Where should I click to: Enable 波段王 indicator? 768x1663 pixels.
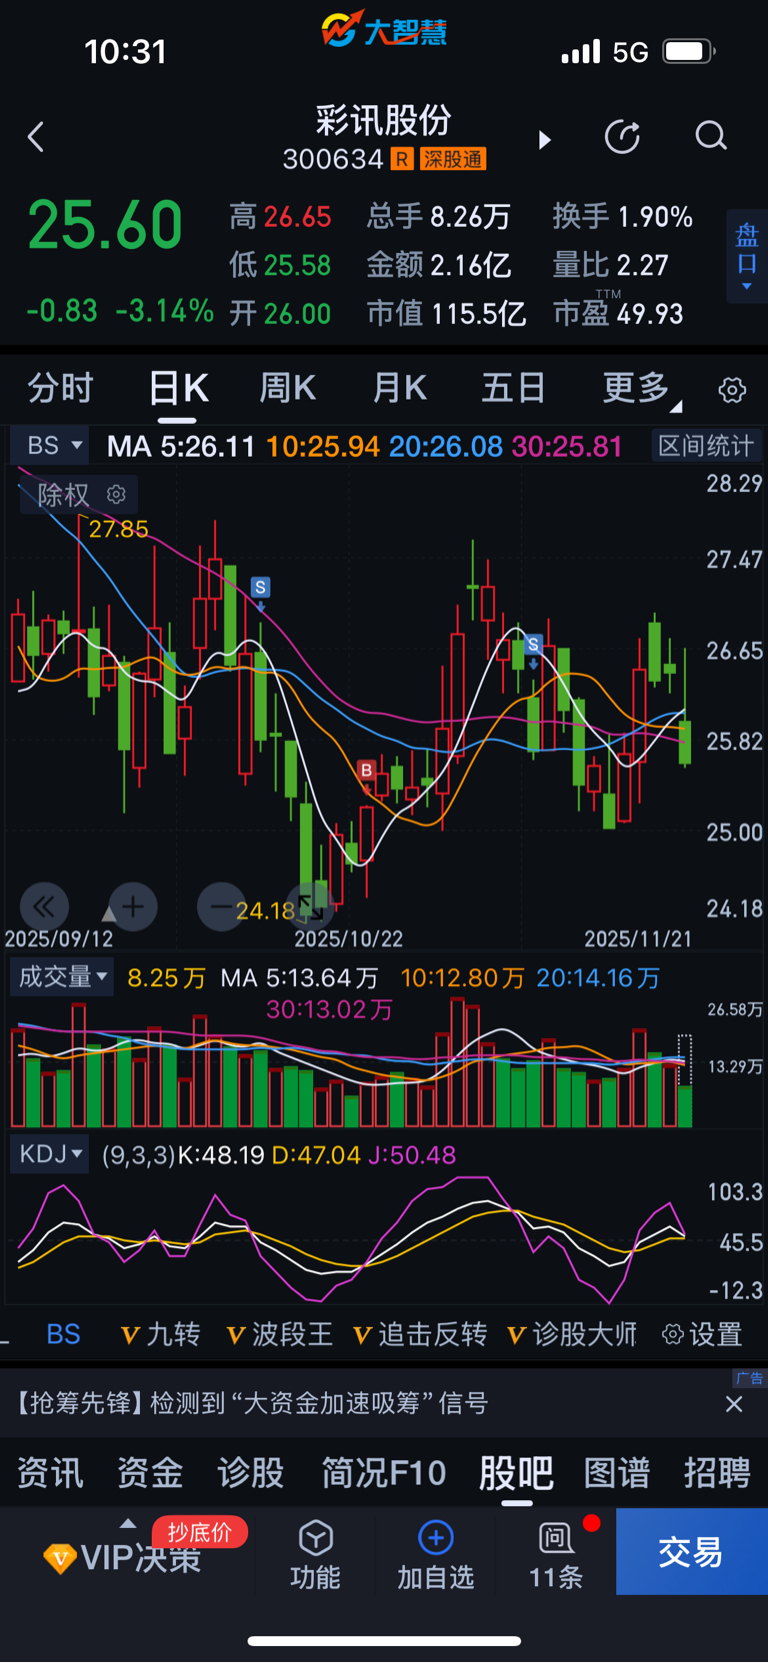pyautogui.click(x=279, y=1334)
